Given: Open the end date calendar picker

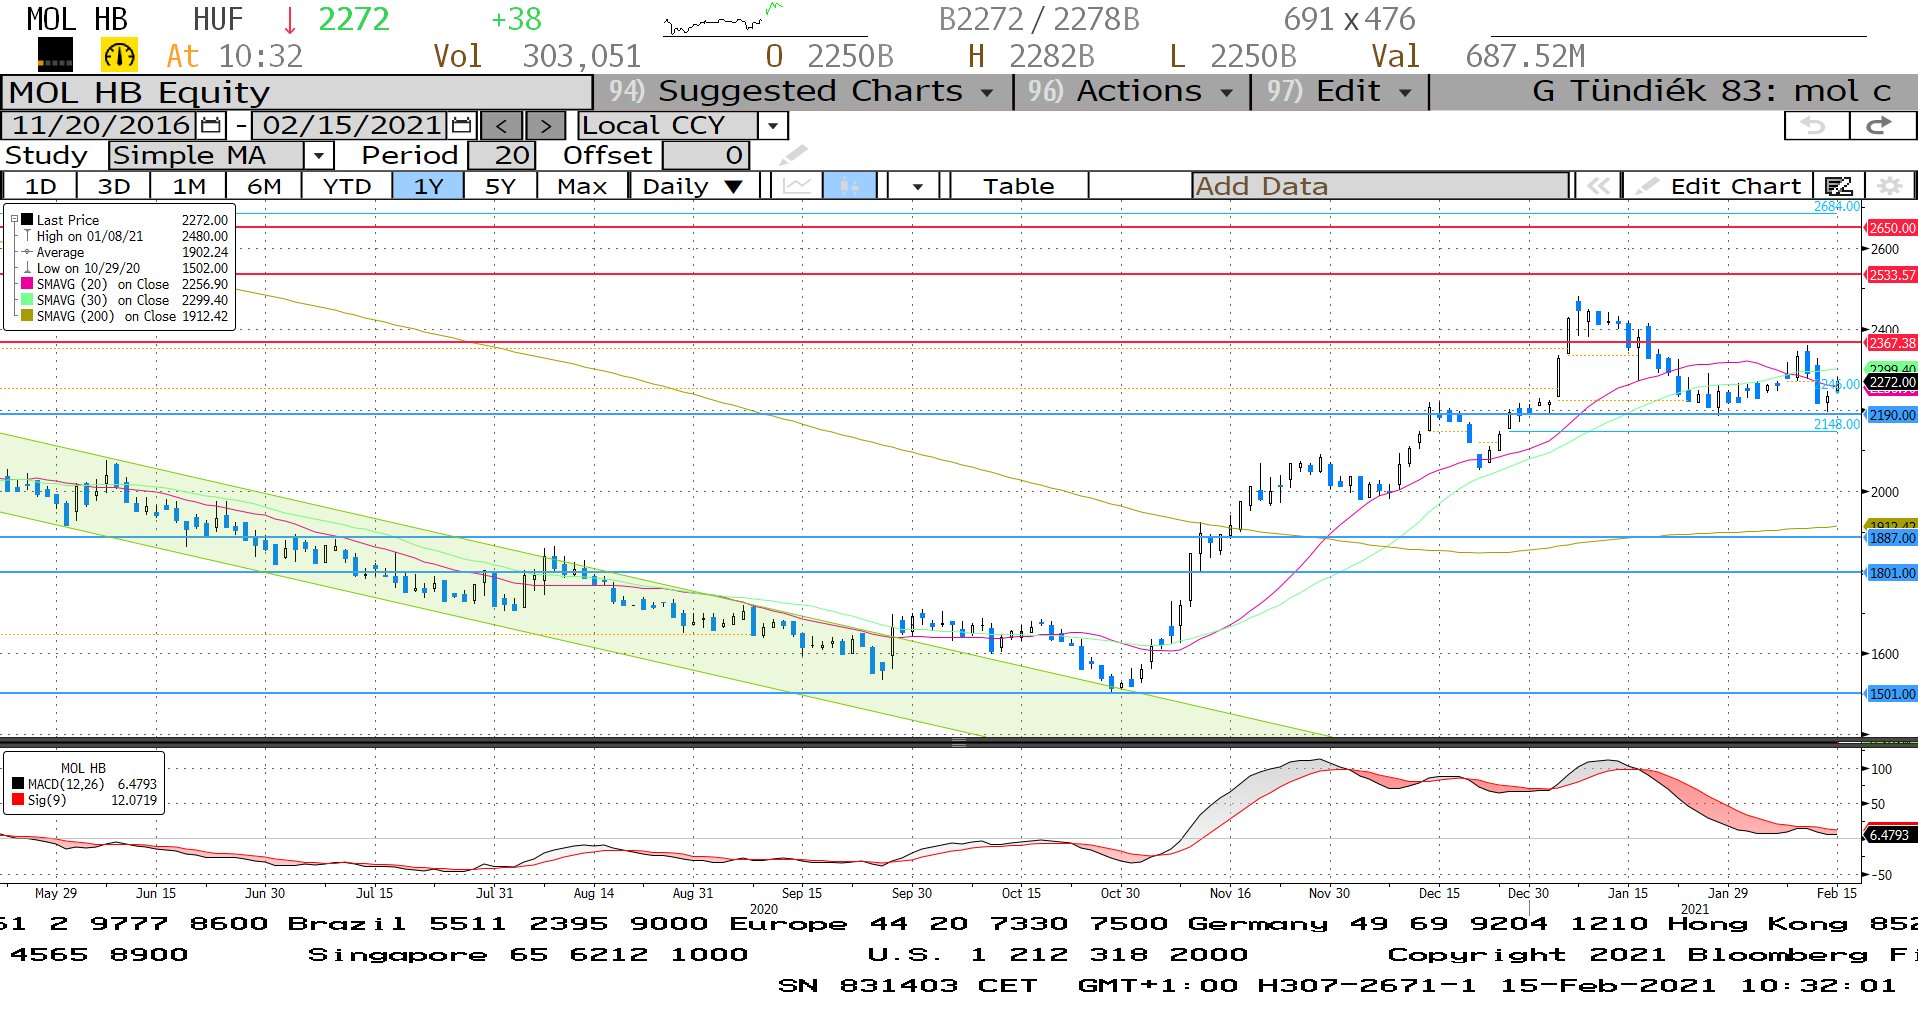Looking at the screenshot, I should pos(461,126).
